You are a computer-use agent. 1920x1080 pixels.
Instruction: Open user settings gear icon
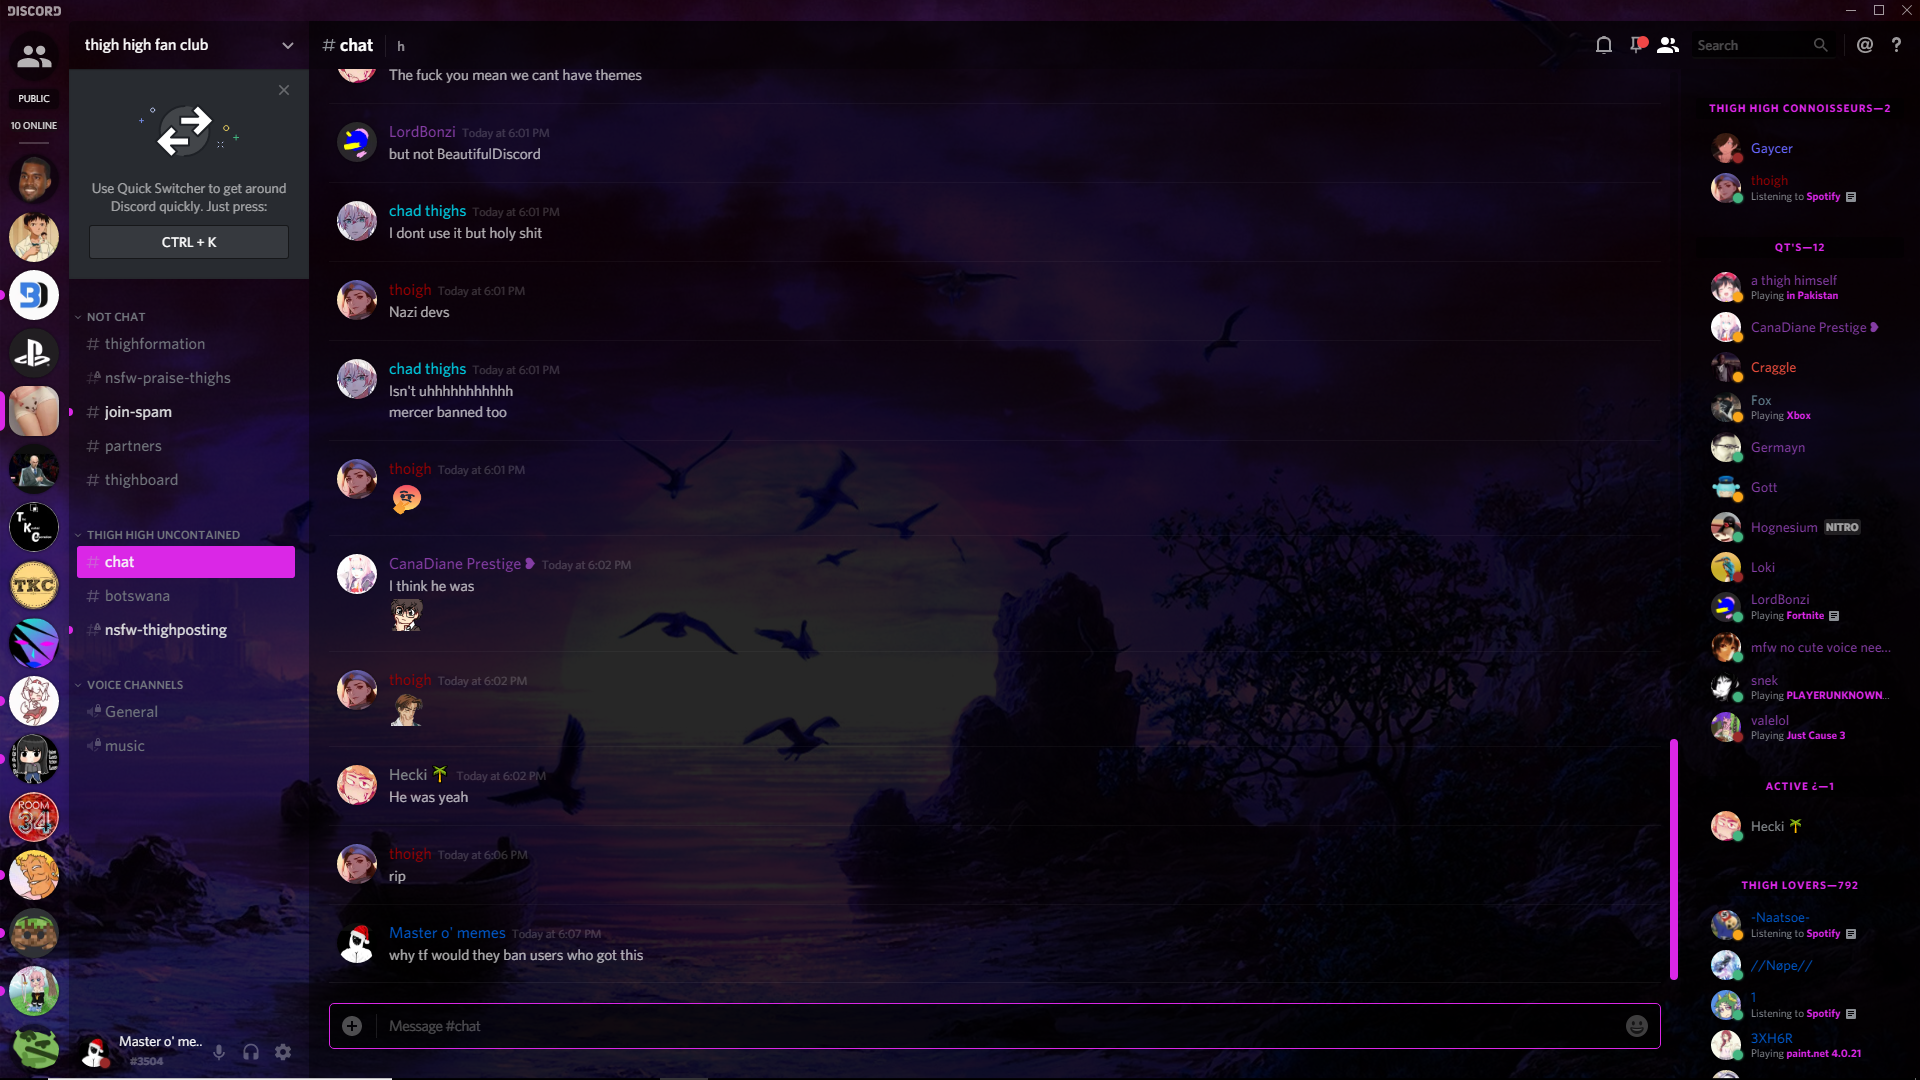coord(283,1052)
